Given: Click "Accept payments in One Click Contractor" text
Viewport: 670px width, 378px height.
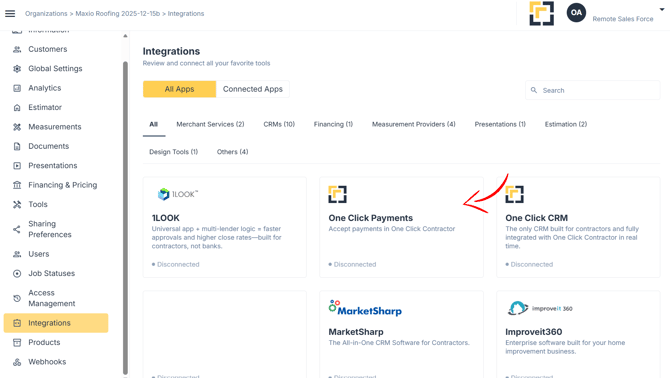Looking at the screenshot, I should point(391,229).
